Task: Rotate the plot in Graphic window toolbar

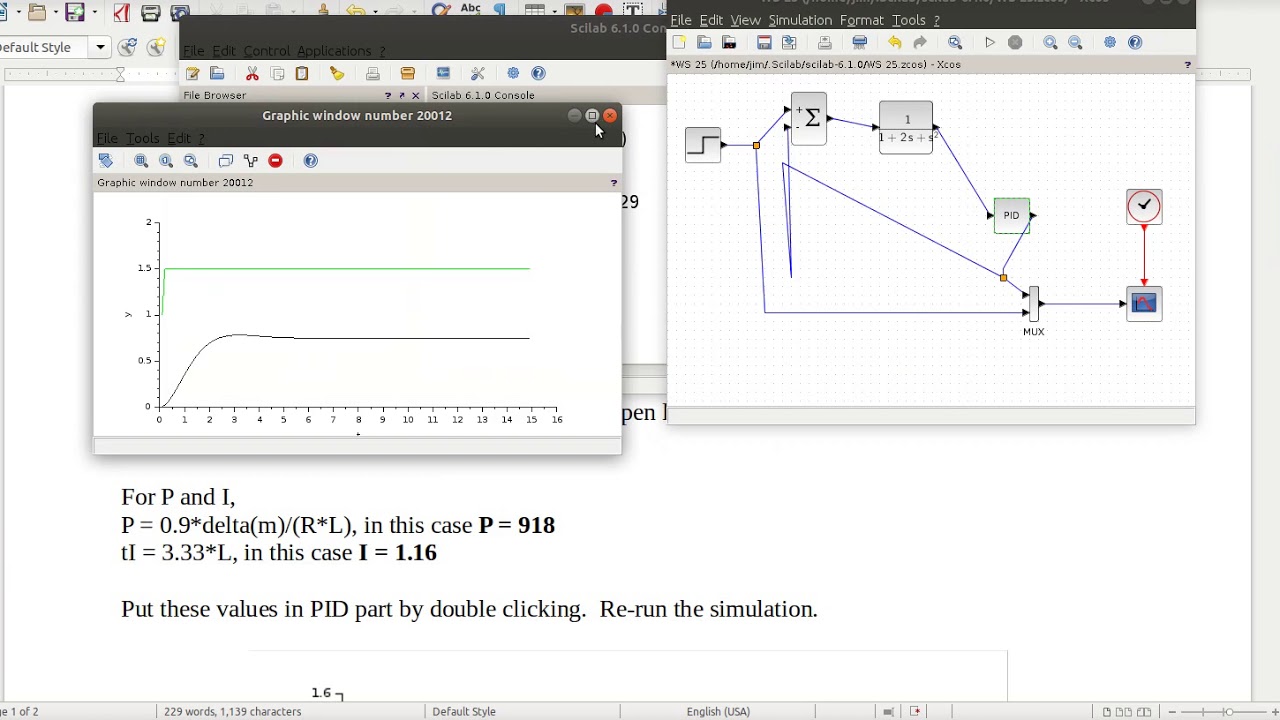Action: pos(106,161)
